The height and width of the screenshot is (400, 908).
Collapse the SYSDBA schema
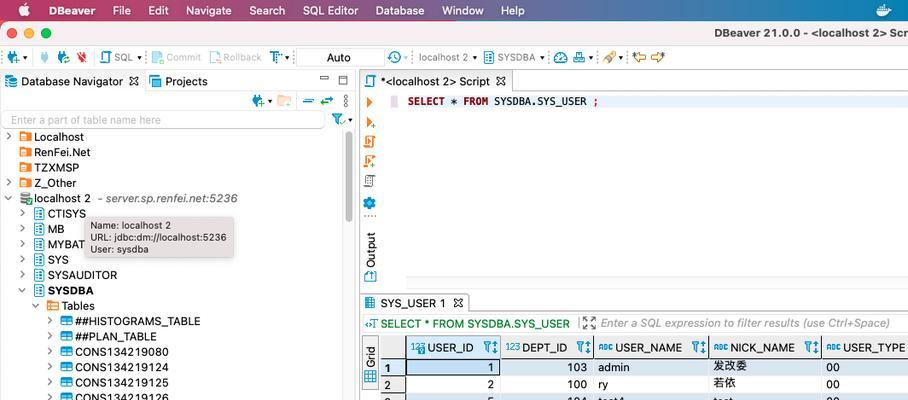point(23,290)
